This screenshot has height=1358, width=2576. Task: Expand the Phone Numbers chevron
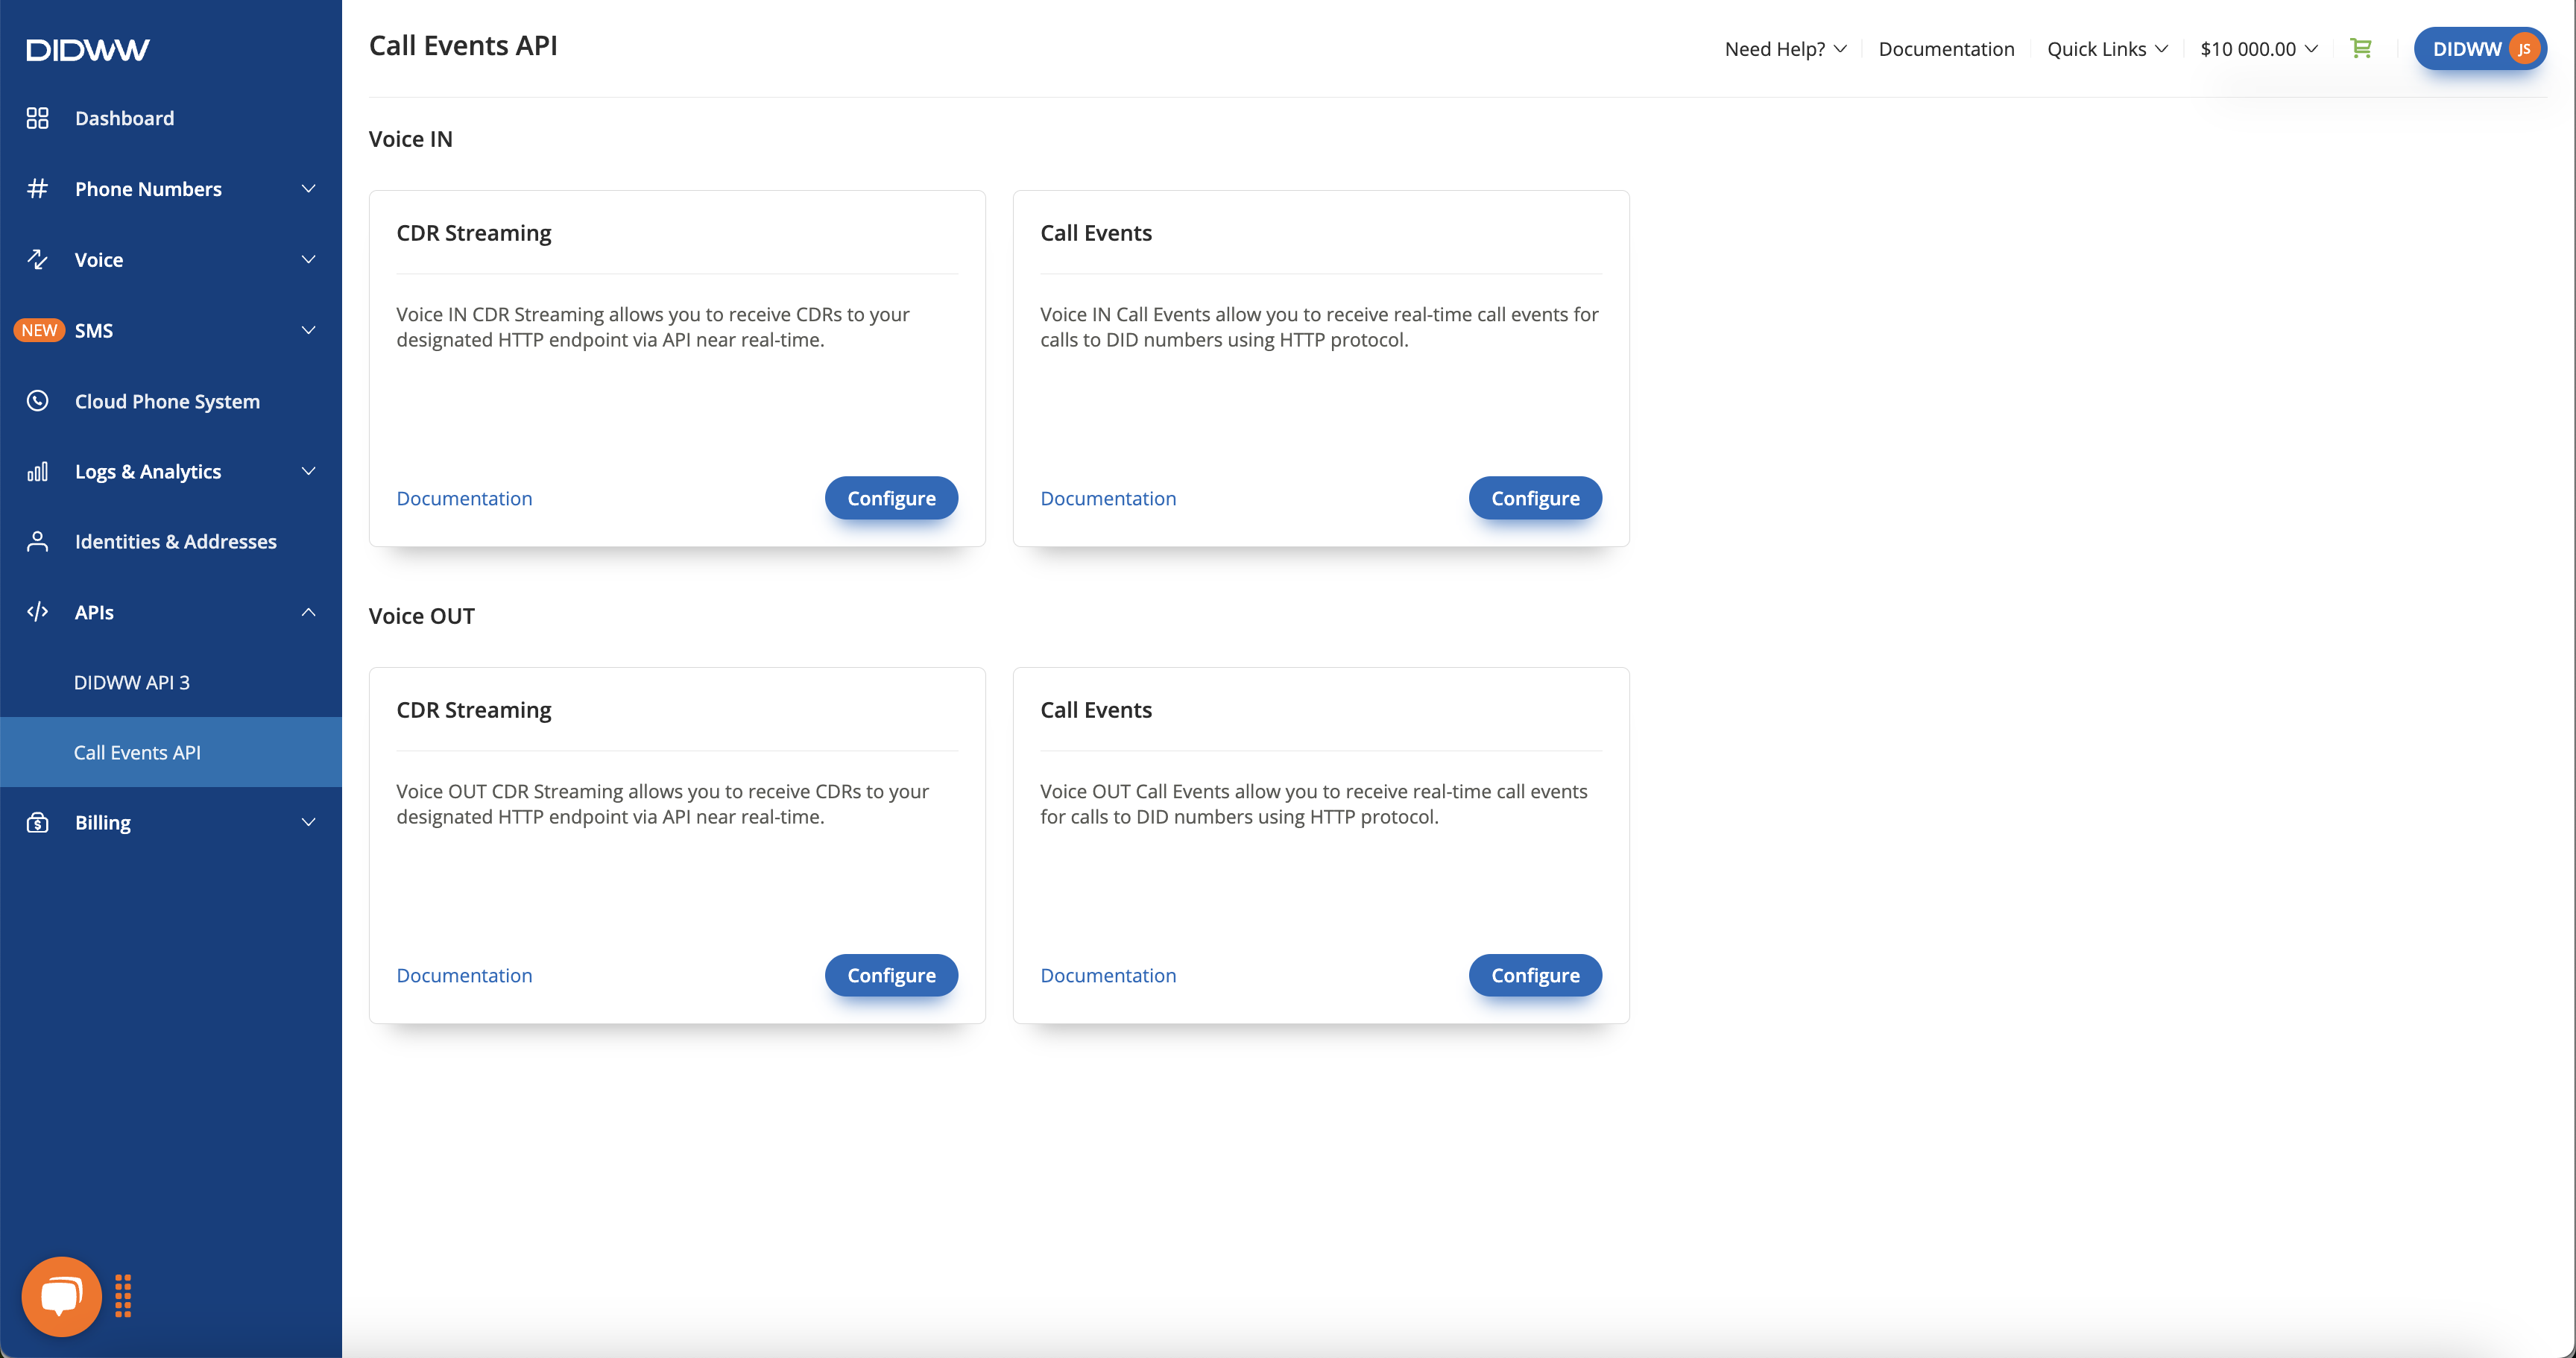pos(309,188)
